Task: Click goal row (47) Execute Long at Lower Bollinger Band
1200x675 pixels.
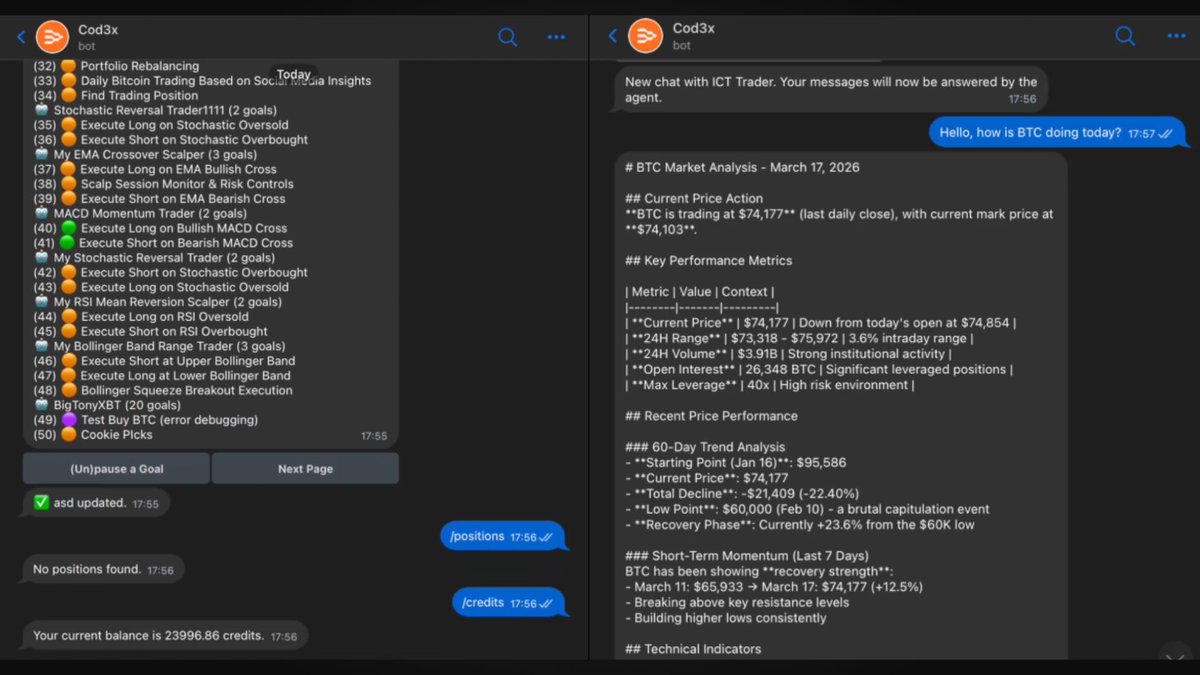Action: [x=162, y=376]
